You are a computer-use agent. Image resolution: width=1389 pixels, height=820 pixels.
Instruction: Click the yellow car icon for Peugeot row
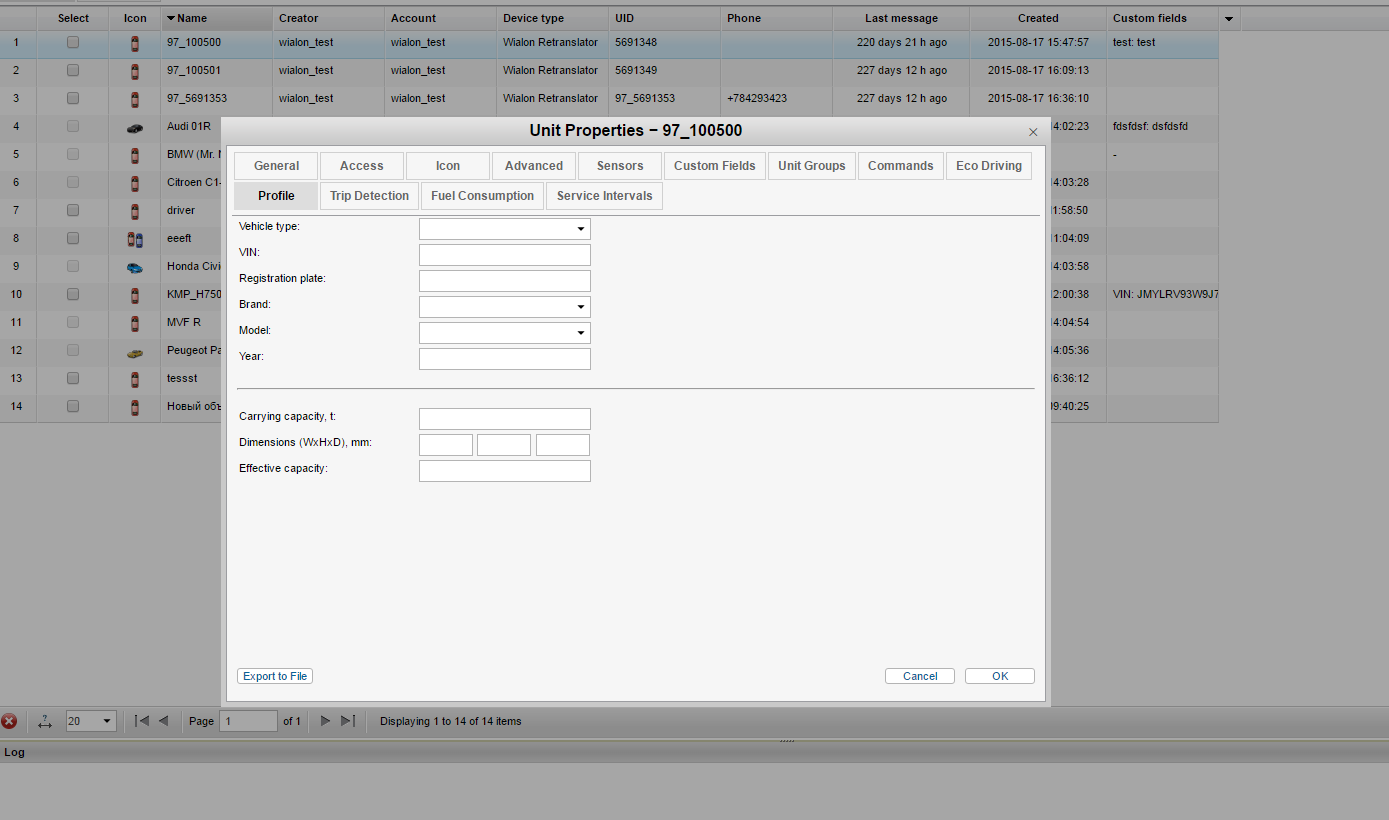click(135, 351)
